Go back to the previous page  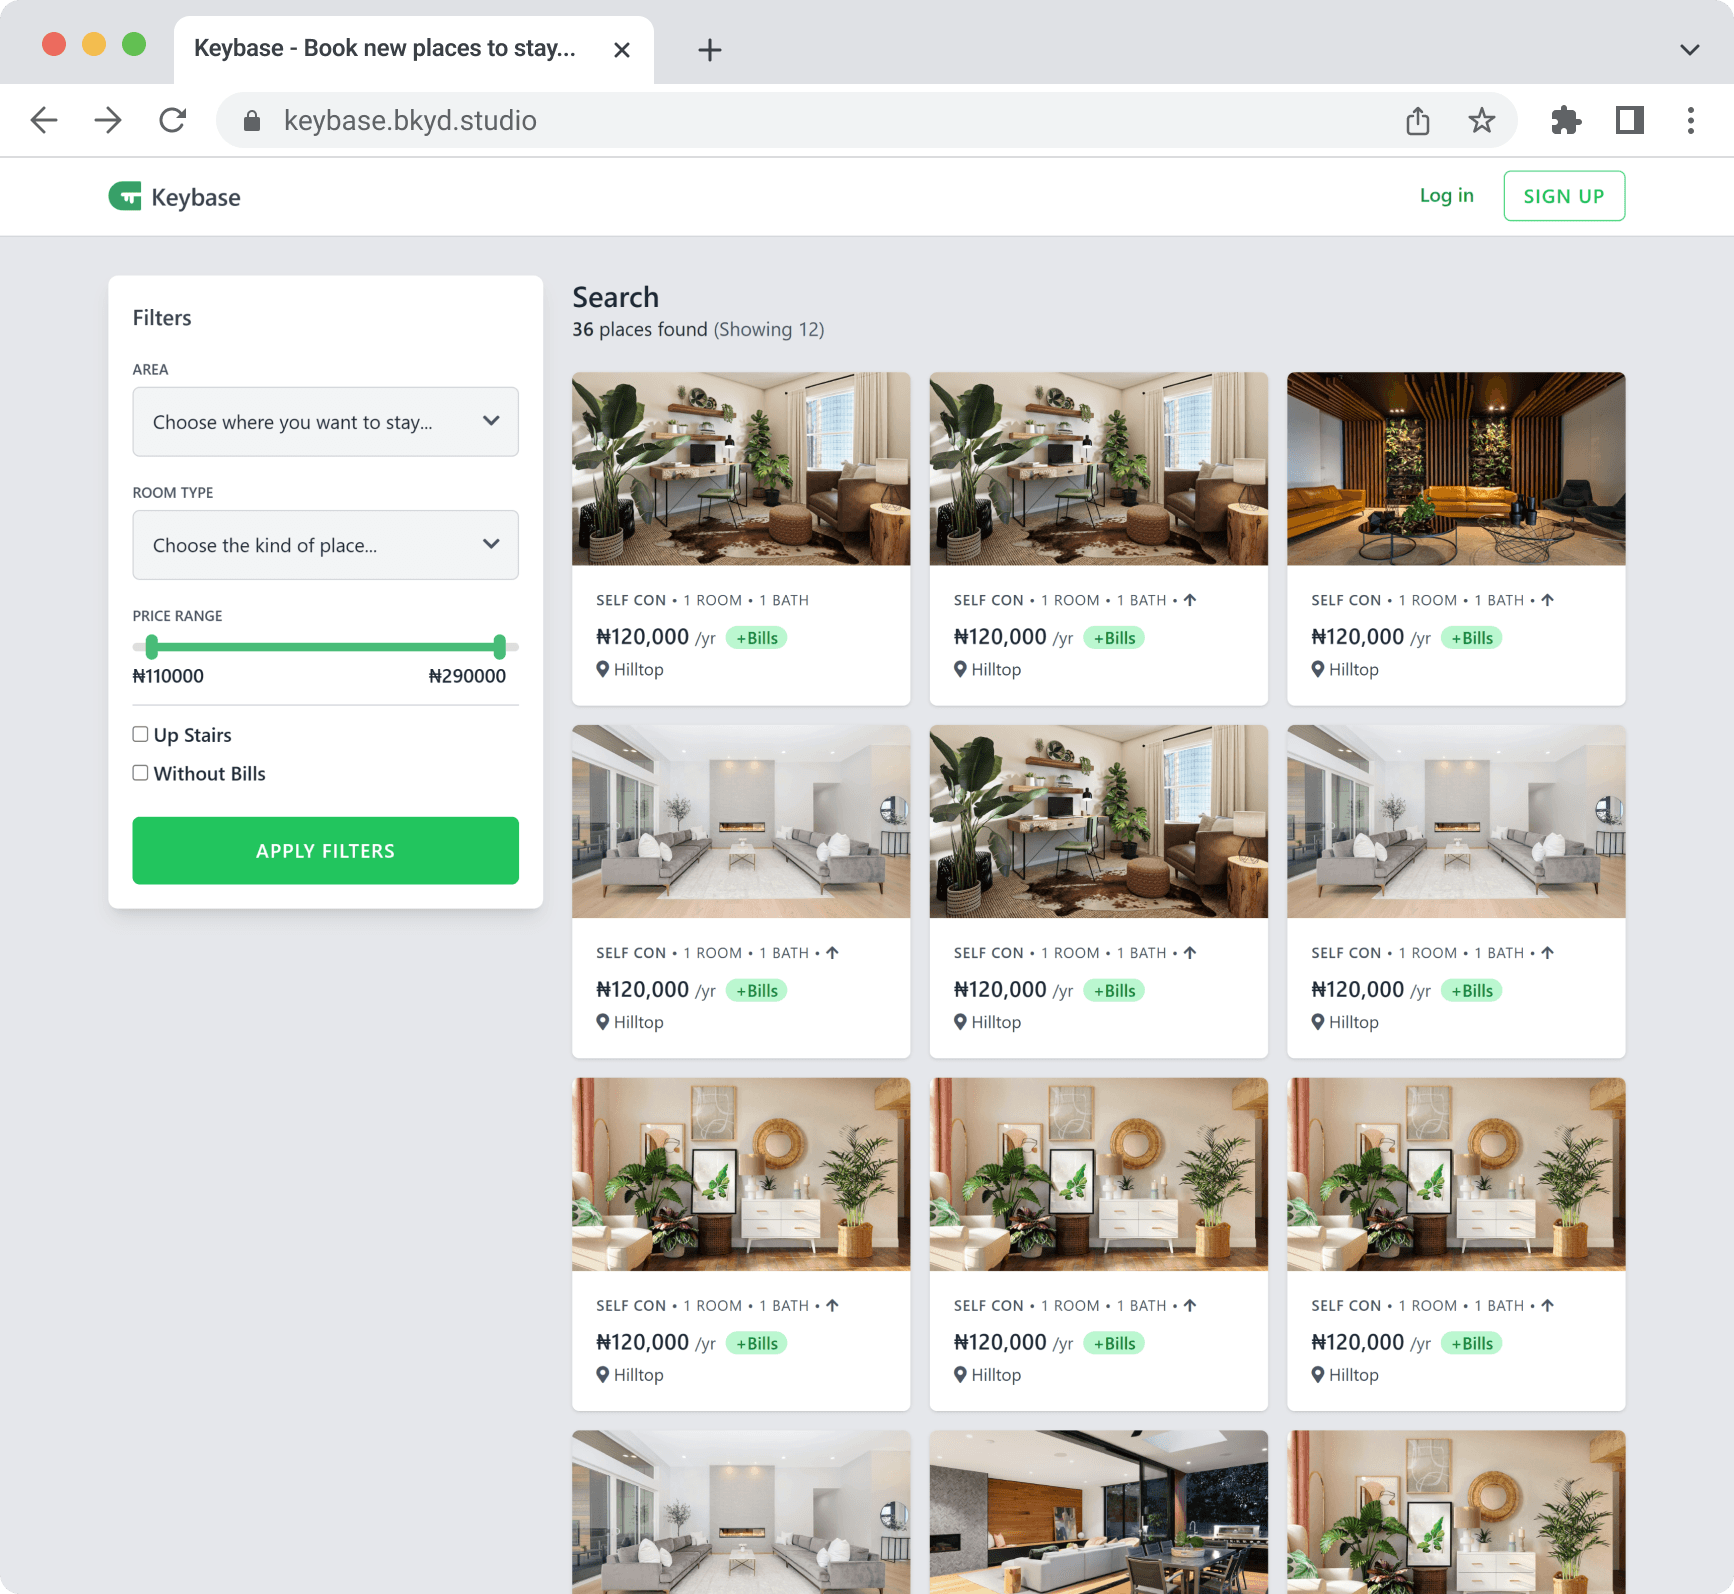coord(44,121)
